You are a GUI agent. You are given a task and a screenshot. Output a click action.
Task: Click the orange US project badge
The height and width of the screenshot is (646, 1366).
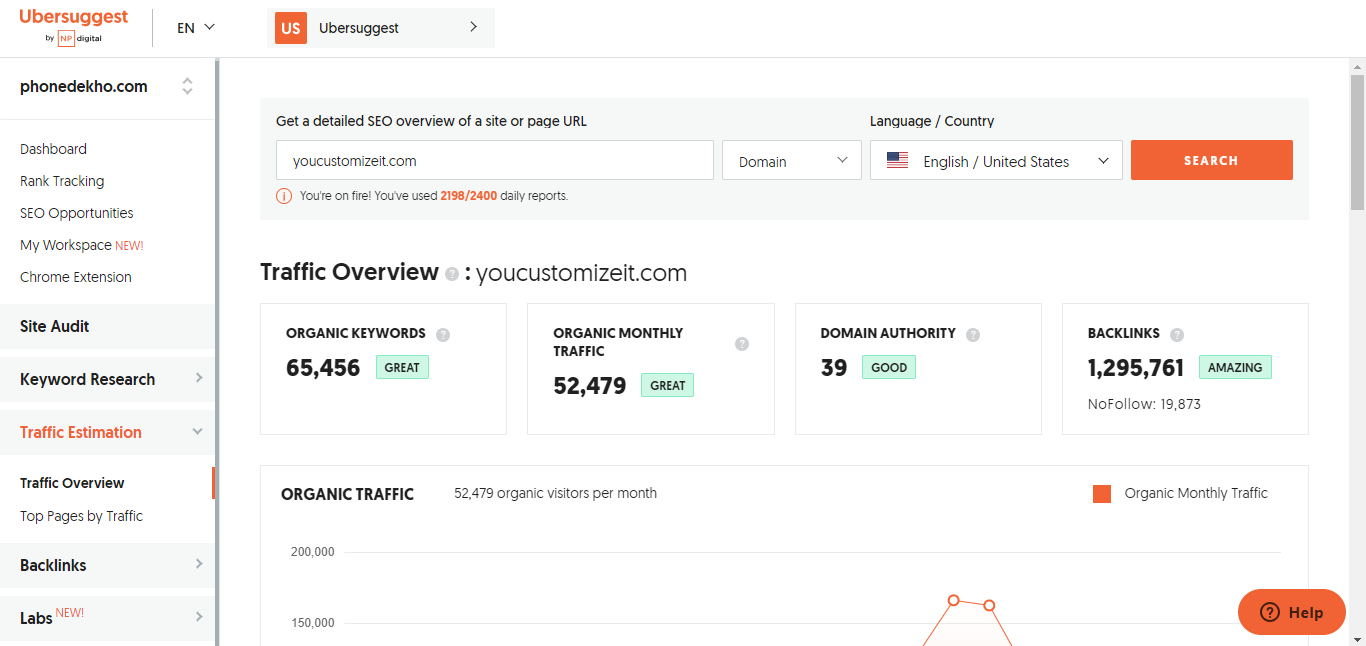291,28
